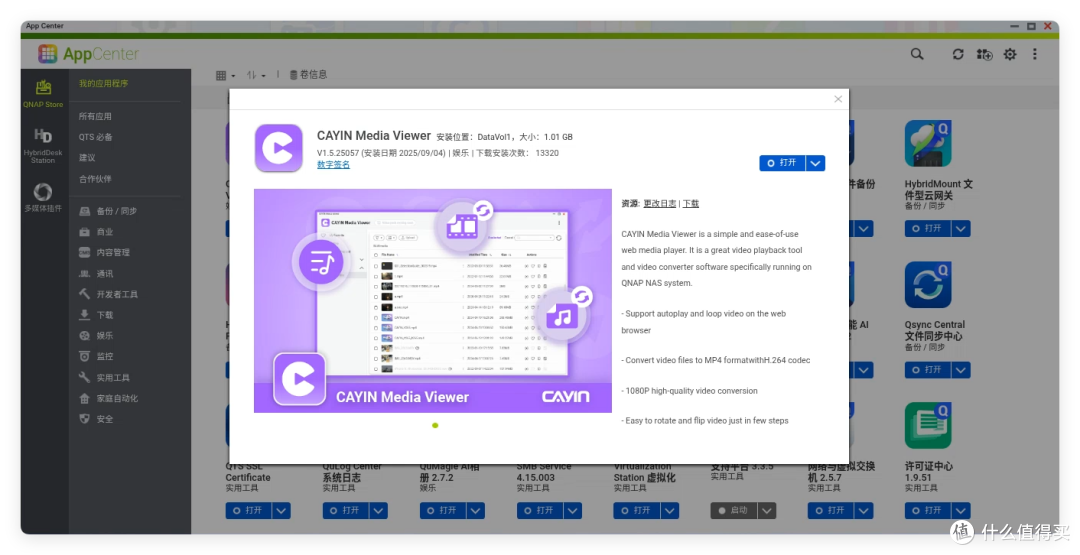Viewport: 1080px width, 555px height.
Task: Expand QuMagie 打开 dropdown arrow
Action: [x=475, y=510]
